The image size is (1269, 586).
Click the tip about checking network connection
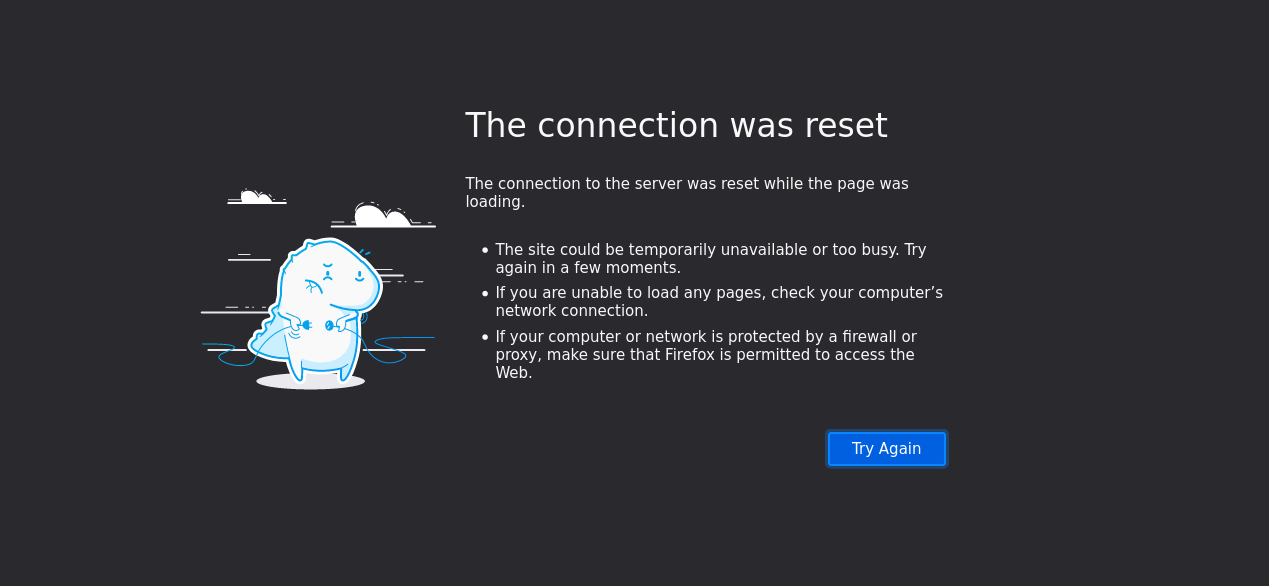(719, 302)
